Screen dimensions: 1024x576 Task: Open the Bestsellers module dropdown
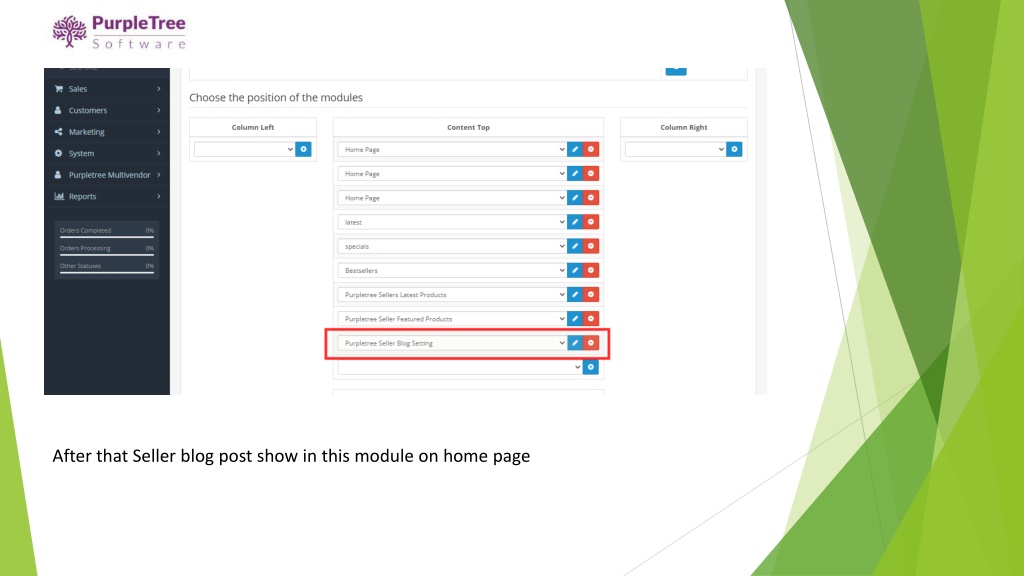click(x=452, y=270)
